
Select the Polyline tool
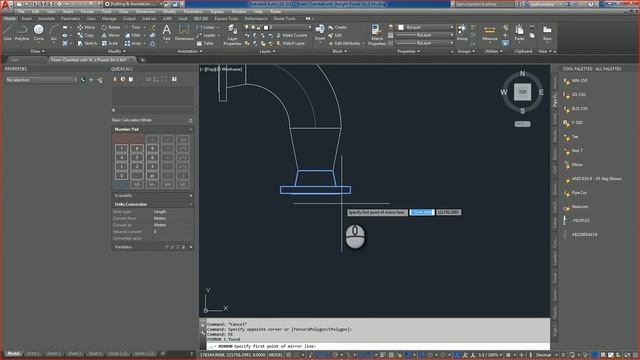22,32
